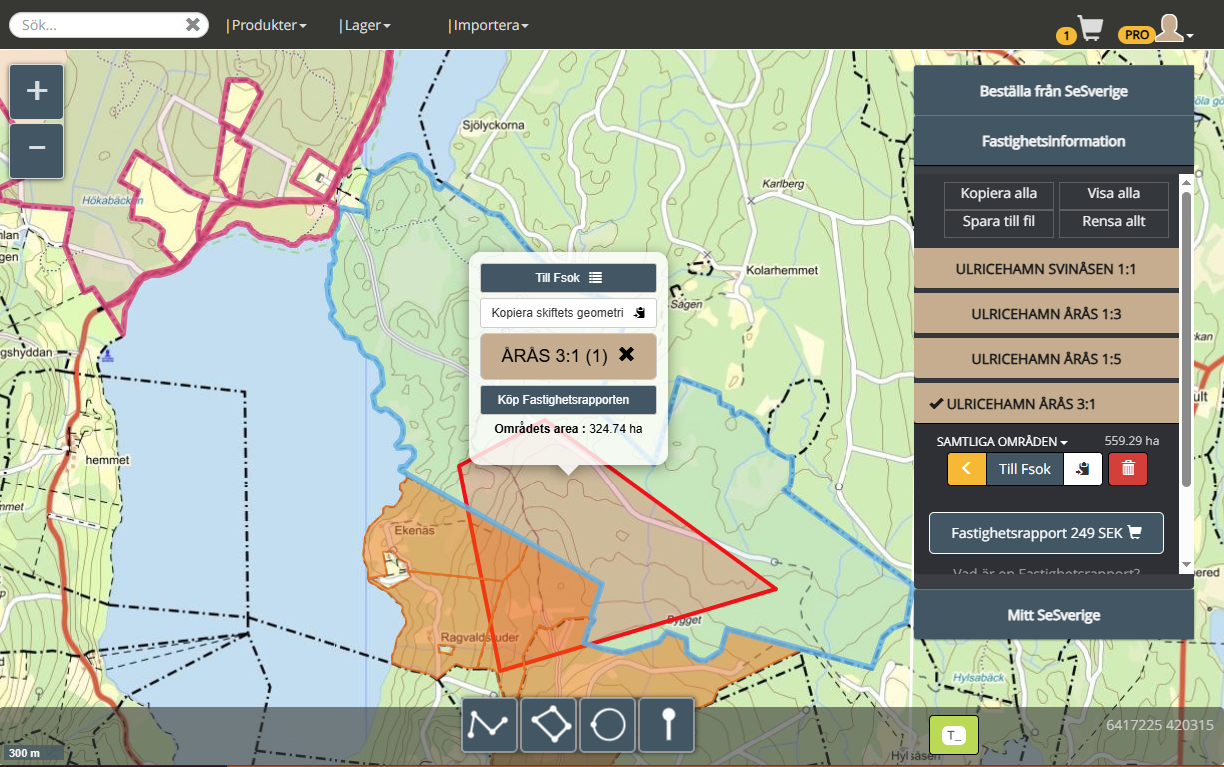Zoom out of the map

(37, 150)
